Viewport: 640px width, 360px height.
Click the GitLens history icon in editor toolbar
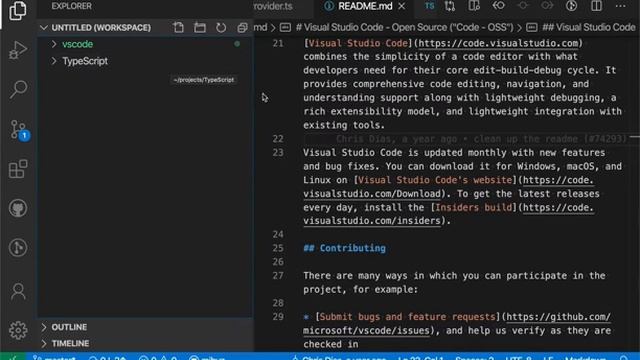pos(571,6)
